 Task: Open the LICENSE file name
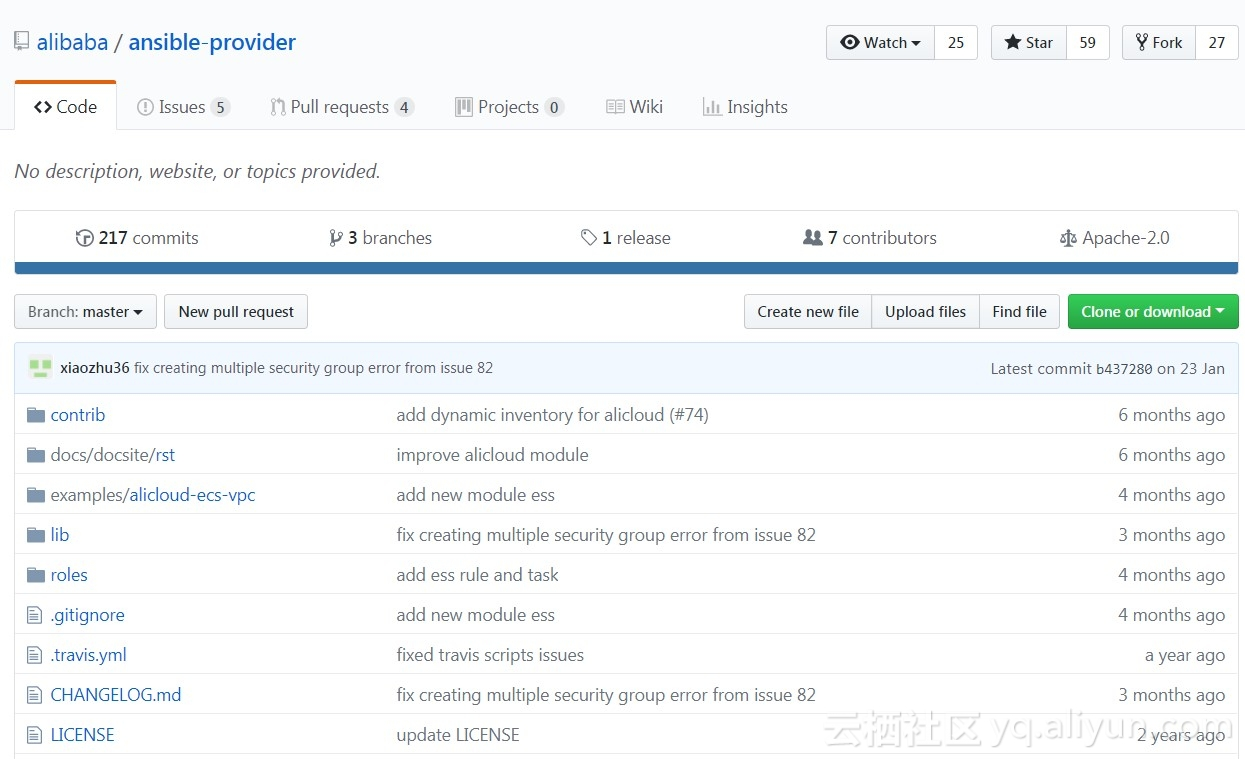point(83,735)
